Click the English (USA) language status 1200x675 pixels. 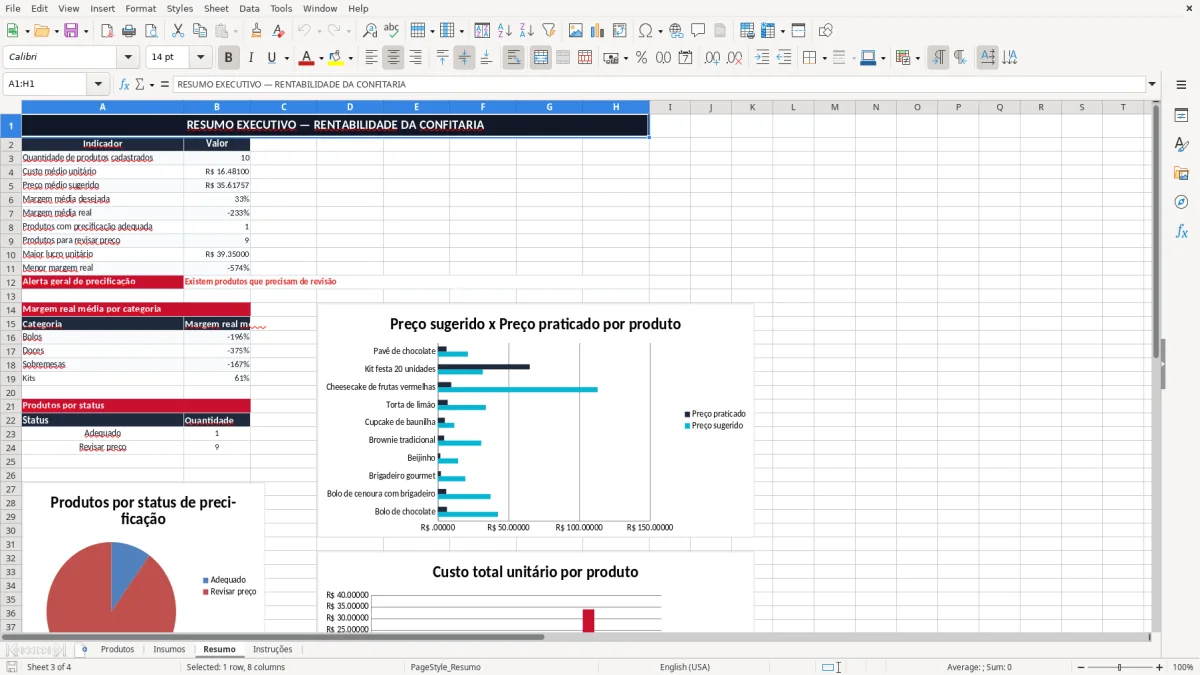[x=685, y=667]
